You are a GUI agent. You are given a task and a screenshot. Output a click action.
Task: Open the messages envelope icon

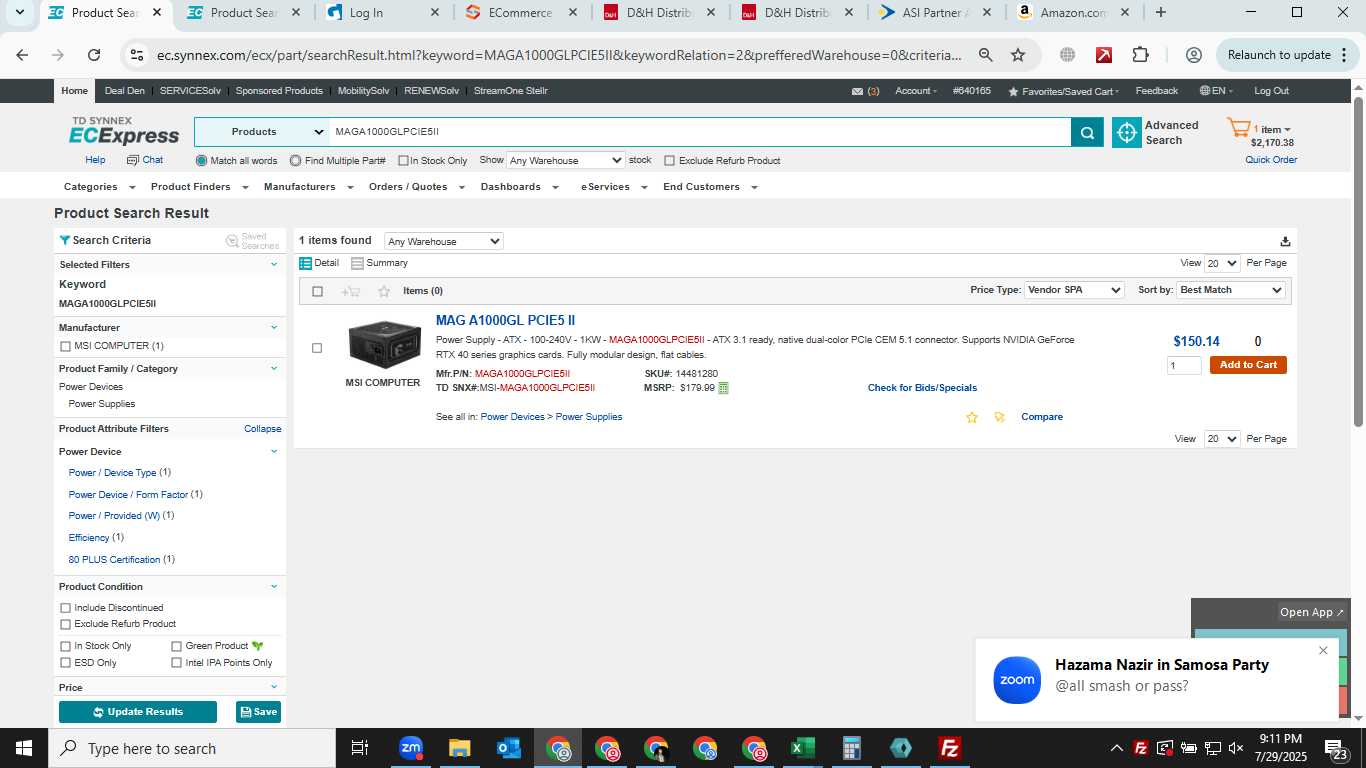pos(857,91)
